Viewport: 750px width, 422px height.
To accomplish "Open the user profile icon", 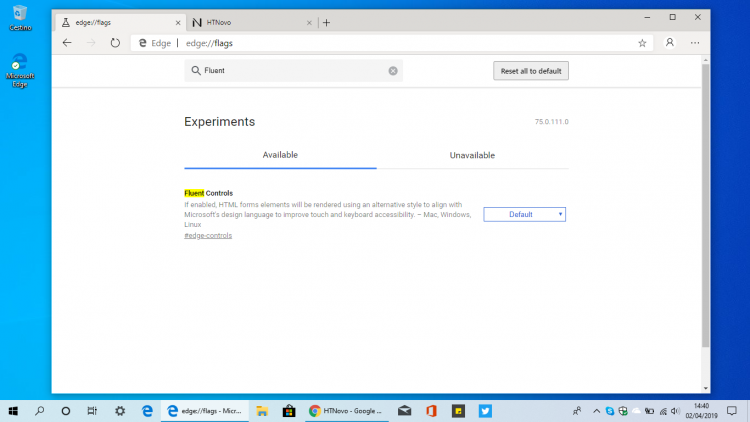I will pos(670,43).
